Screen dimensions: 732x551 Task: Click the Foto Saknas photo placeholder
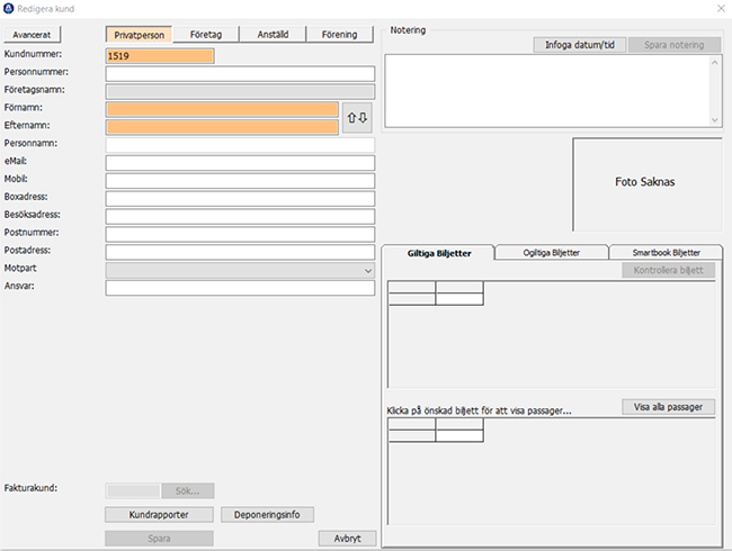point(647,184)
